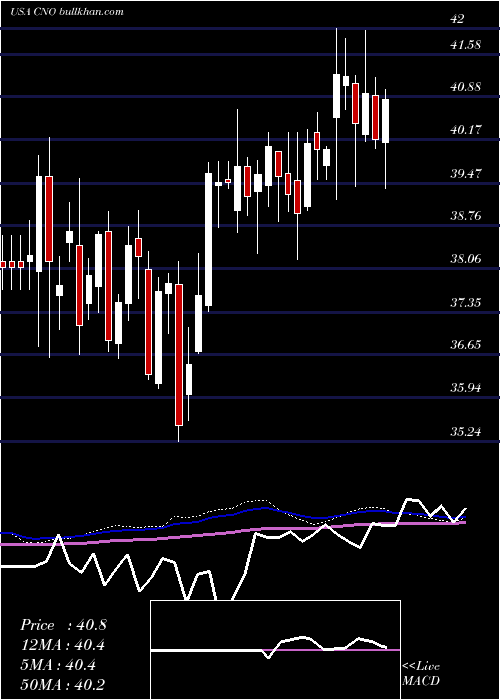The width and height of the screenshot is (500, 700).
Task: Click the 36.65 price axis label
Action: [466, 344]
